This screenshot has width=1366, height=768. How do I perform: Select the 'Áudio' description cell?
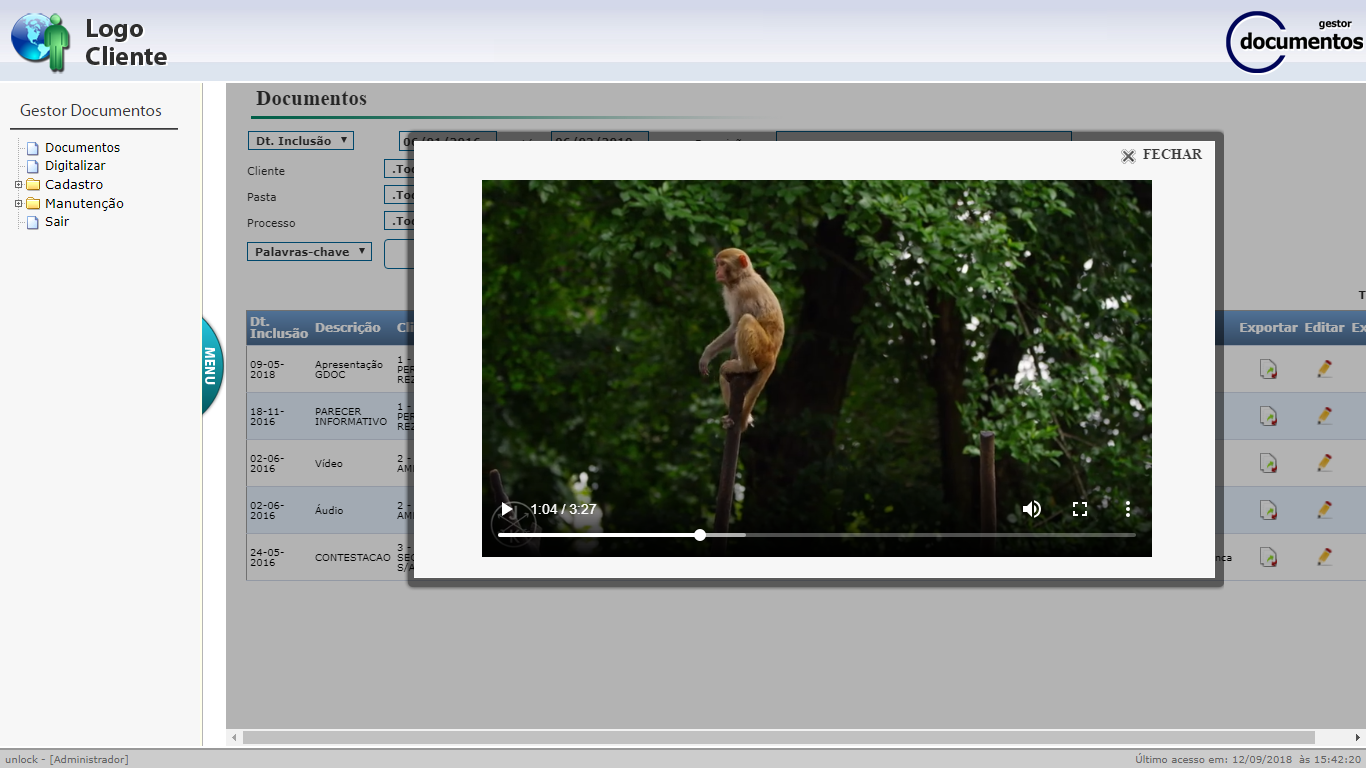pos(329,510)
